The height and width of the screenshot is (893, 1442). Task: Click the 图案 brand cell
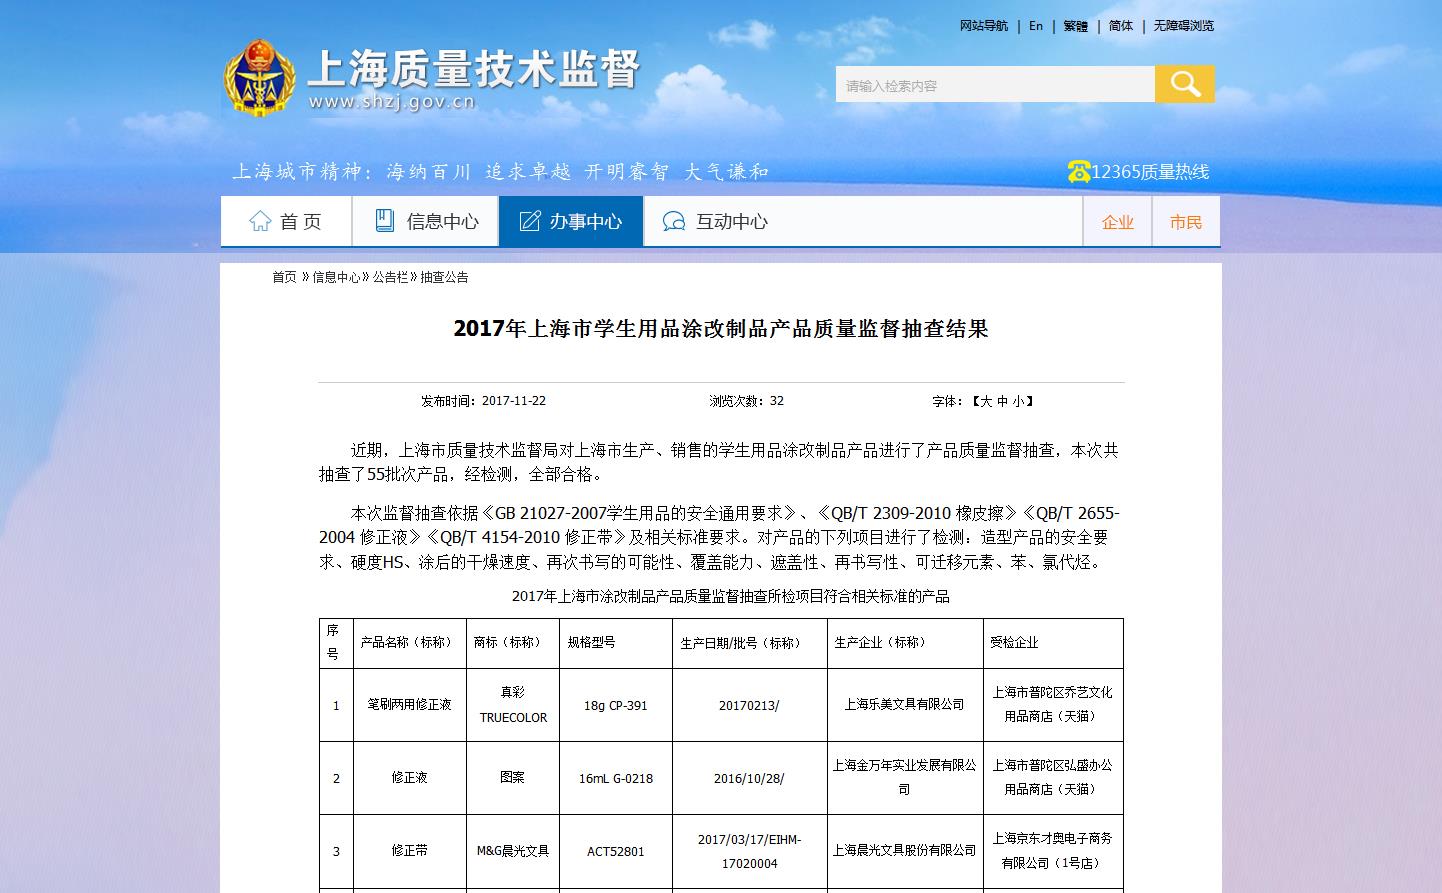click(512, 777)
